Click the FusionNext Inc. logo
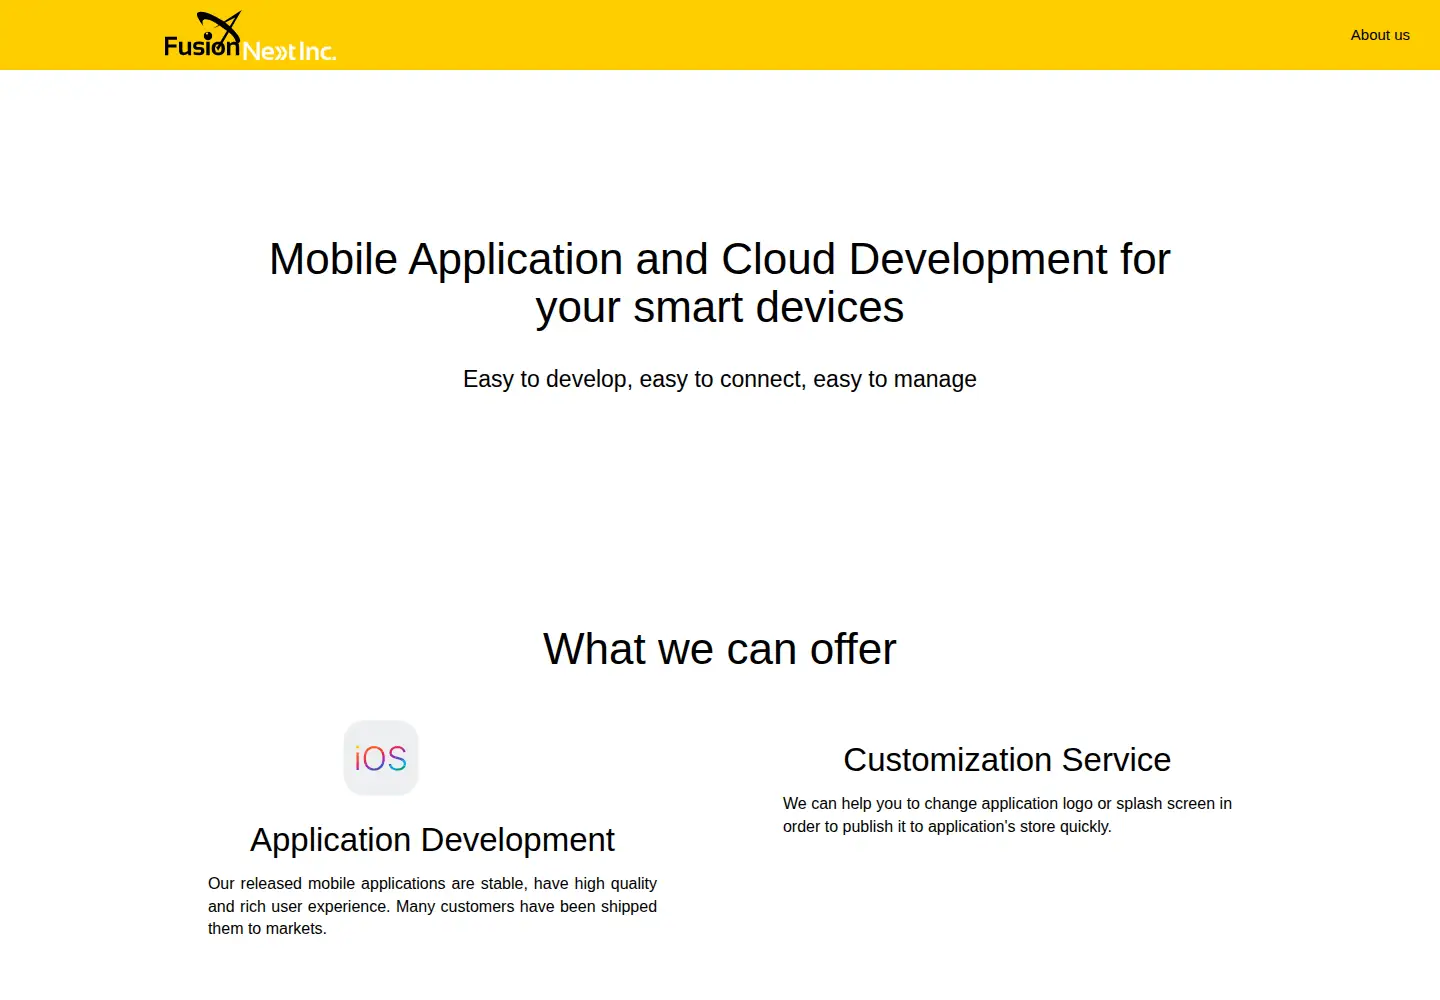This screenshot has width=1440, height=1000. pos(250,36)
